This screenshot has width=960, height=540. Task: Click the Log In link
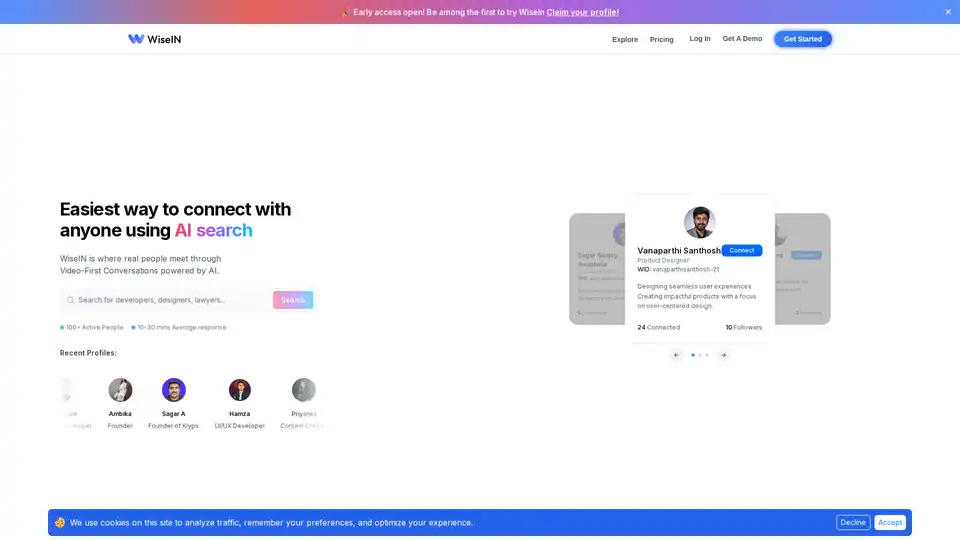tap(700, 39)
